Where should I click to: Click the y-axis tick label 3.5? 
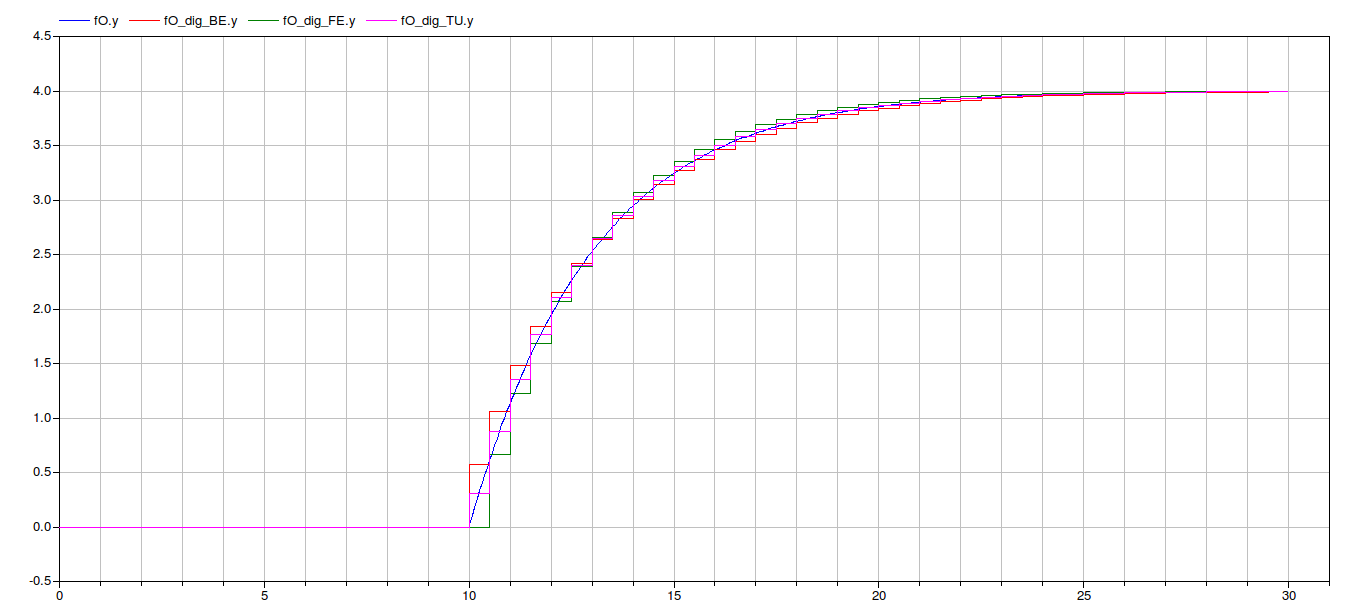coord(43,146)
